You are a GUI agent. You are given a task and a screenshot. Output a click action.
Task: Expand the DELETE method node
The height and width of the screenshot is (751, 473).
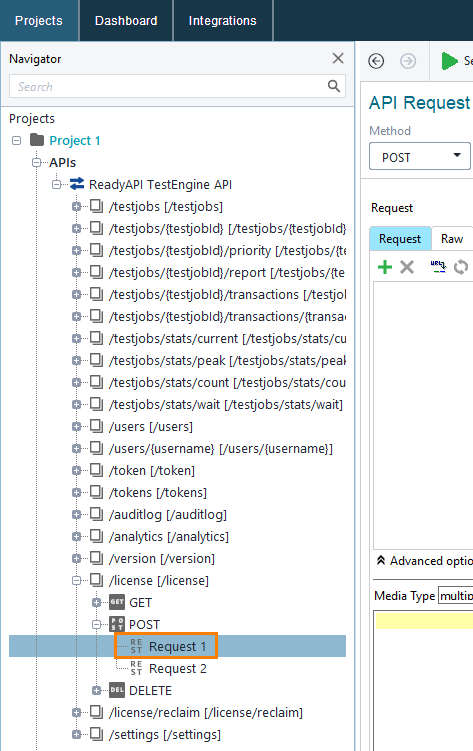97,691
